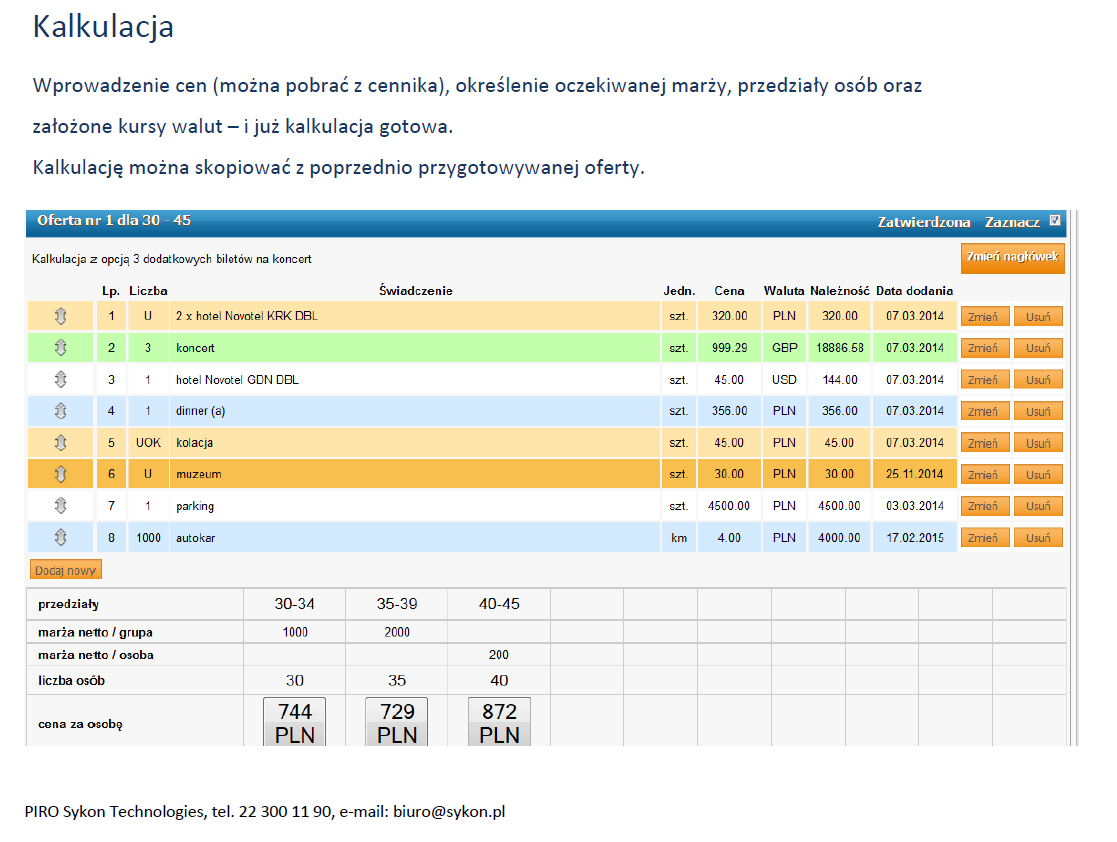Viewport: 1117px width, 842px height.
Task: Select the 'autokar' service name cell
Action: pyautogui.click(x=415, y=538)
